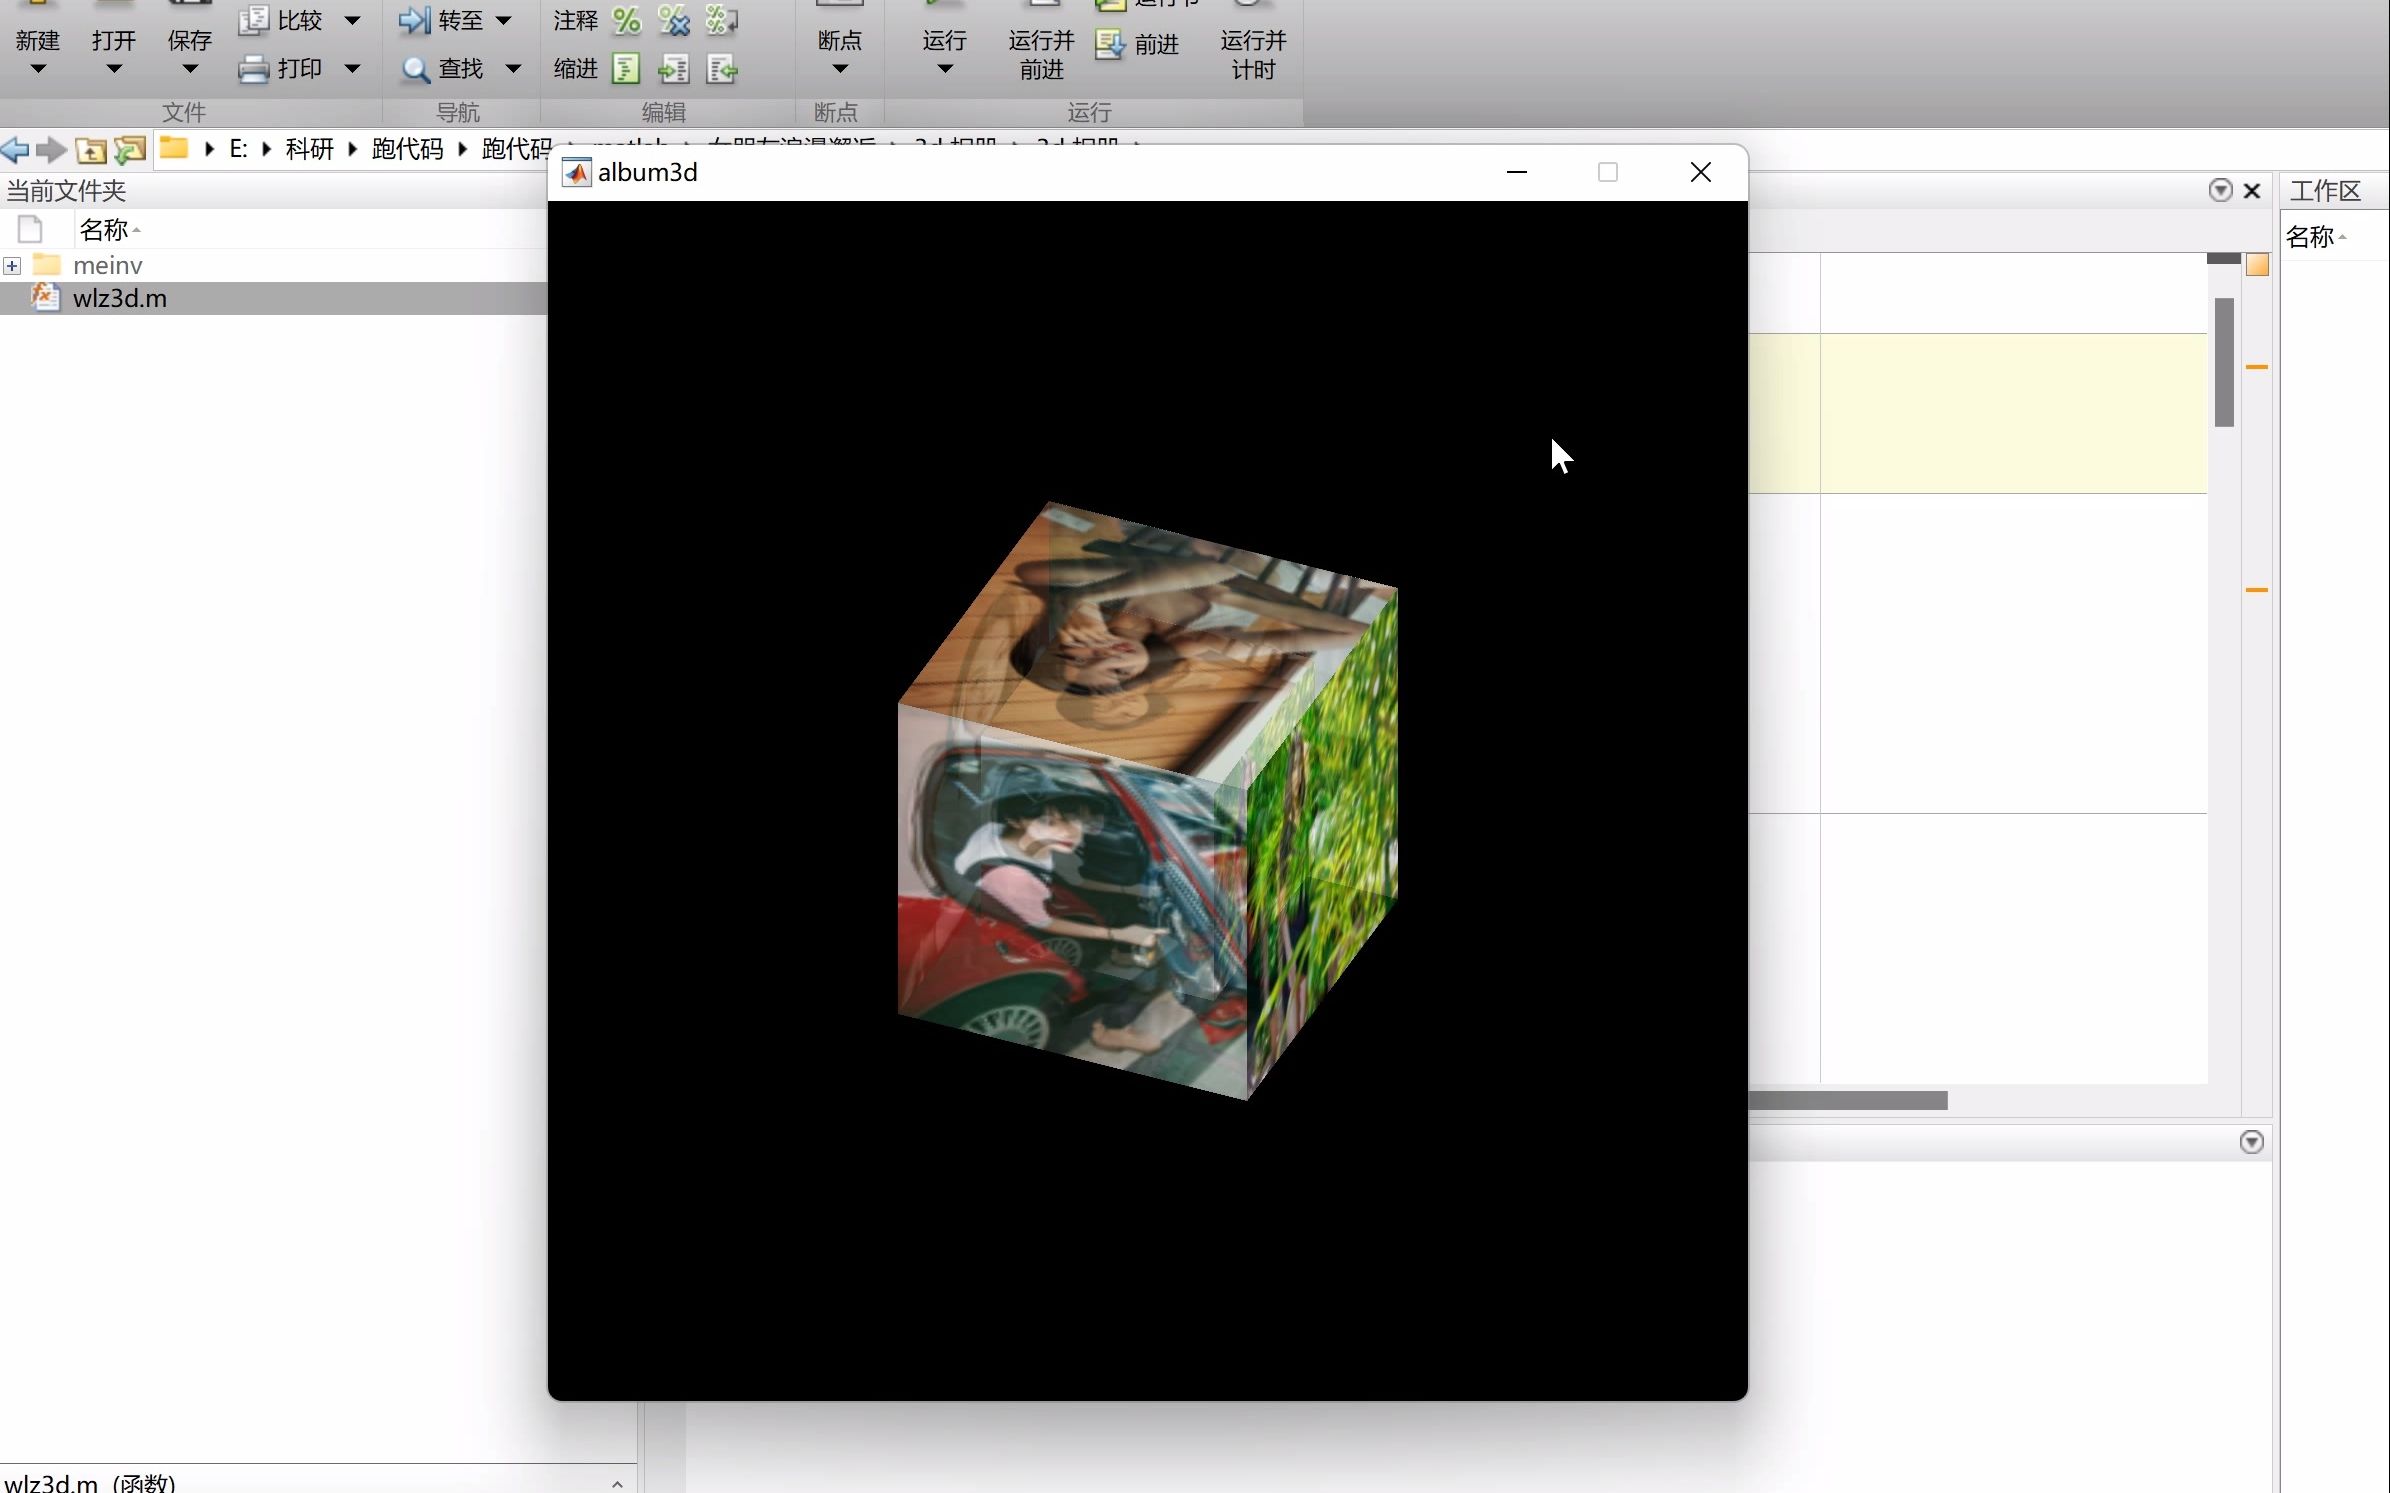Click the uncomment icon
The image size is (2390, 1493).
(x=674, y=20)
